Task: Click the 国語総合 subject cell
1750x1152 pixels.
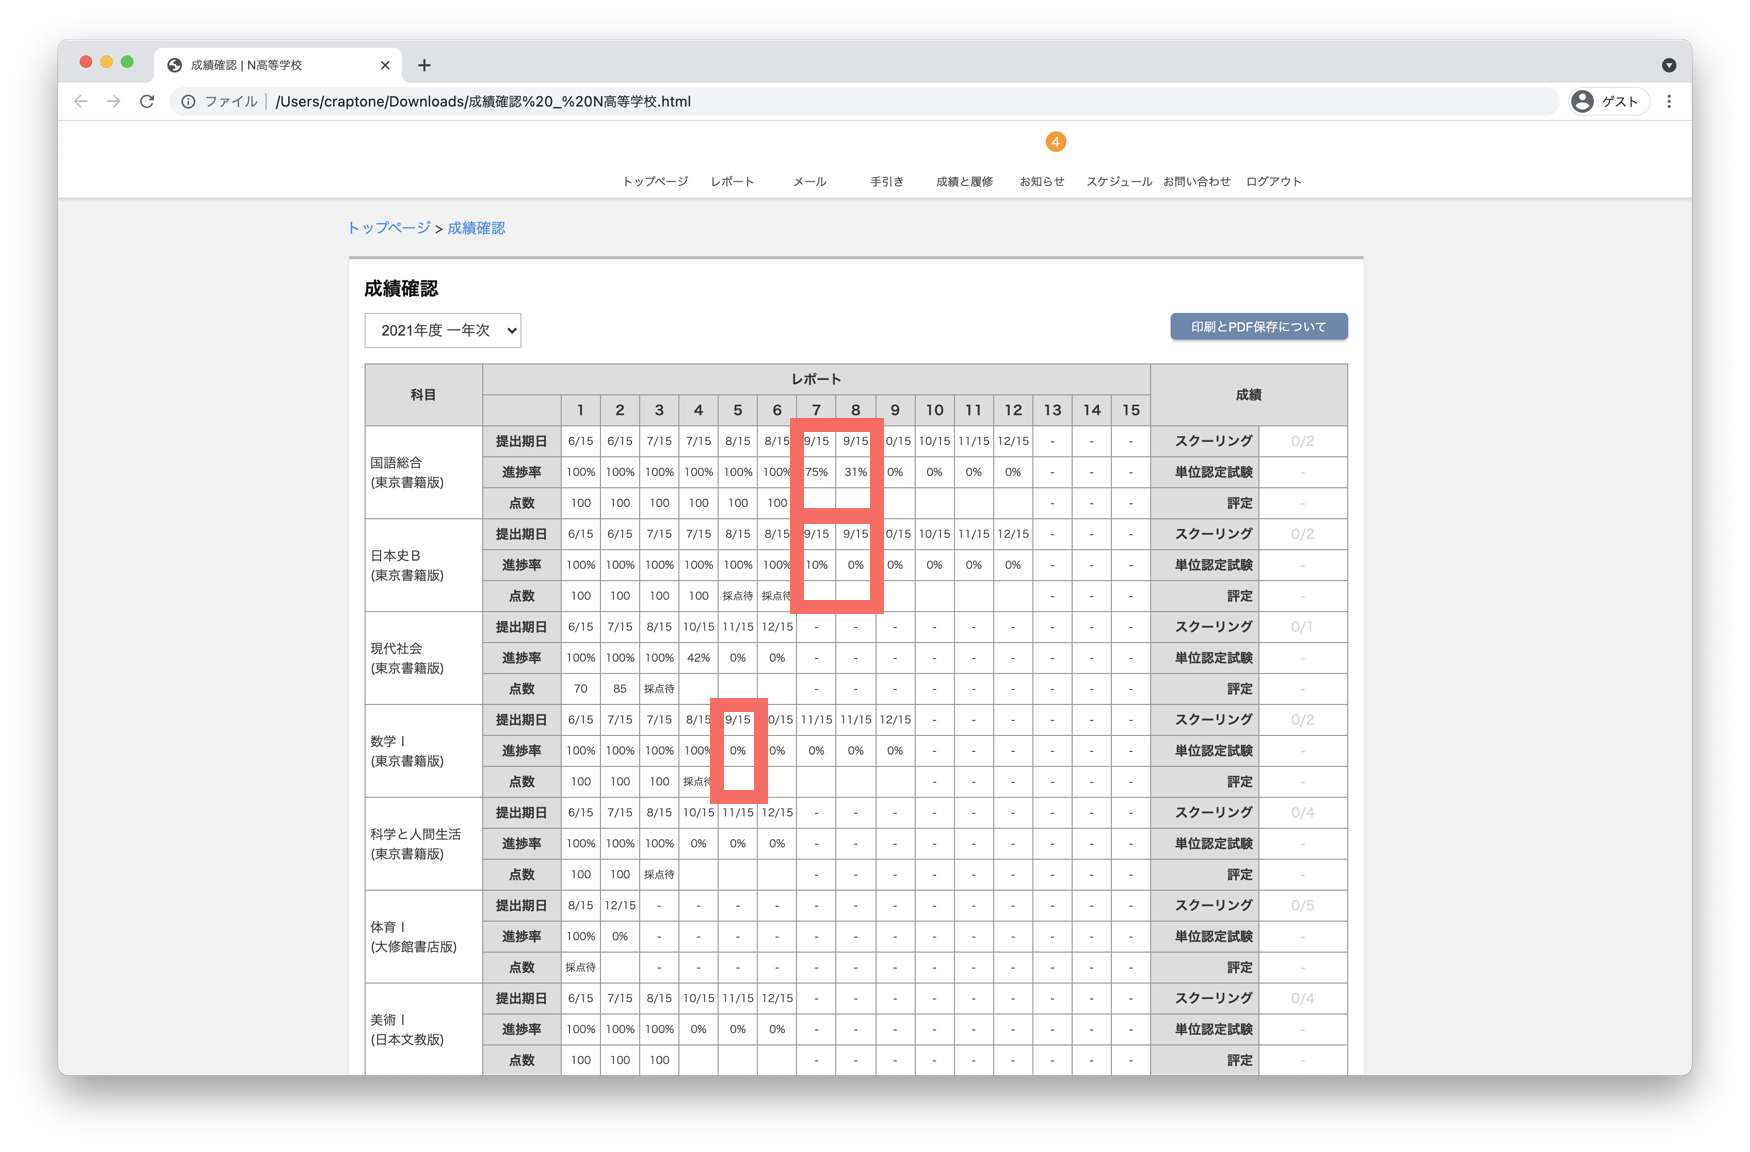Action: point(423,472)
